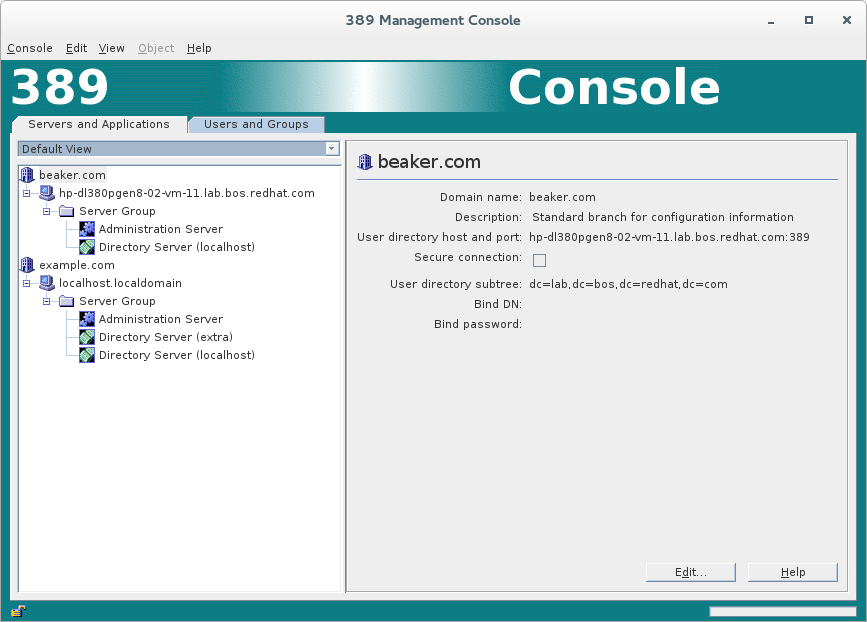Open the View menu
This screenshot has width=867, height=622.
[x=112, y=48]
